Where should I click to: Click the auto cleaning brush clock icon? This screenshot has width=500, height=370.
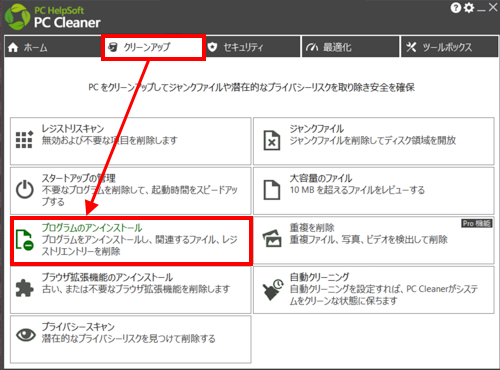(x=273, y=290)
